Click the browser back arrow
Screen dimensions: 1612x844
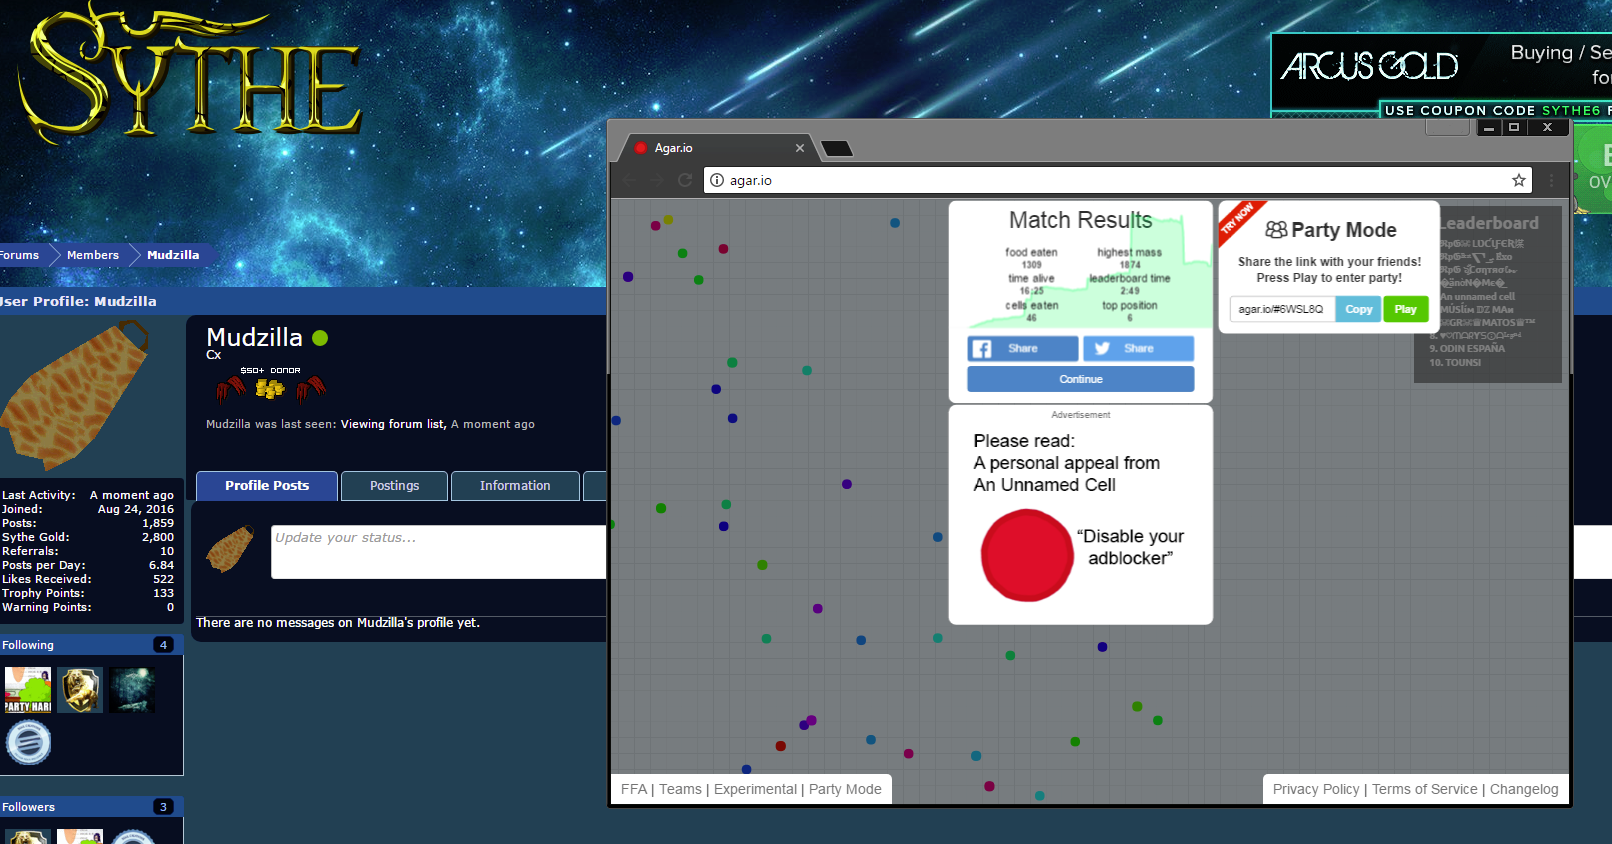[629, 180]
